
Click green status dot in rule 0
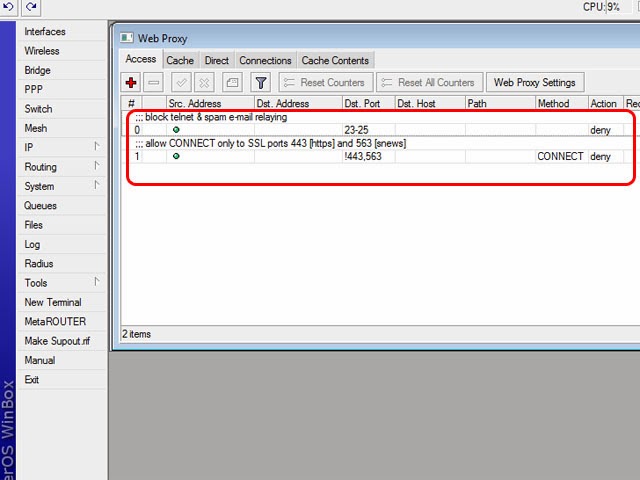pyautogui.click(x=176, y=130)
